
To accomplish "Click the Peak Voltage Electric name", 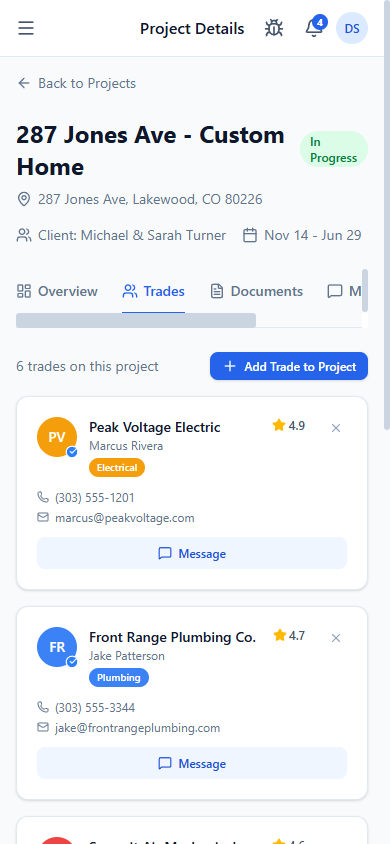I will [x=155, y=427].
